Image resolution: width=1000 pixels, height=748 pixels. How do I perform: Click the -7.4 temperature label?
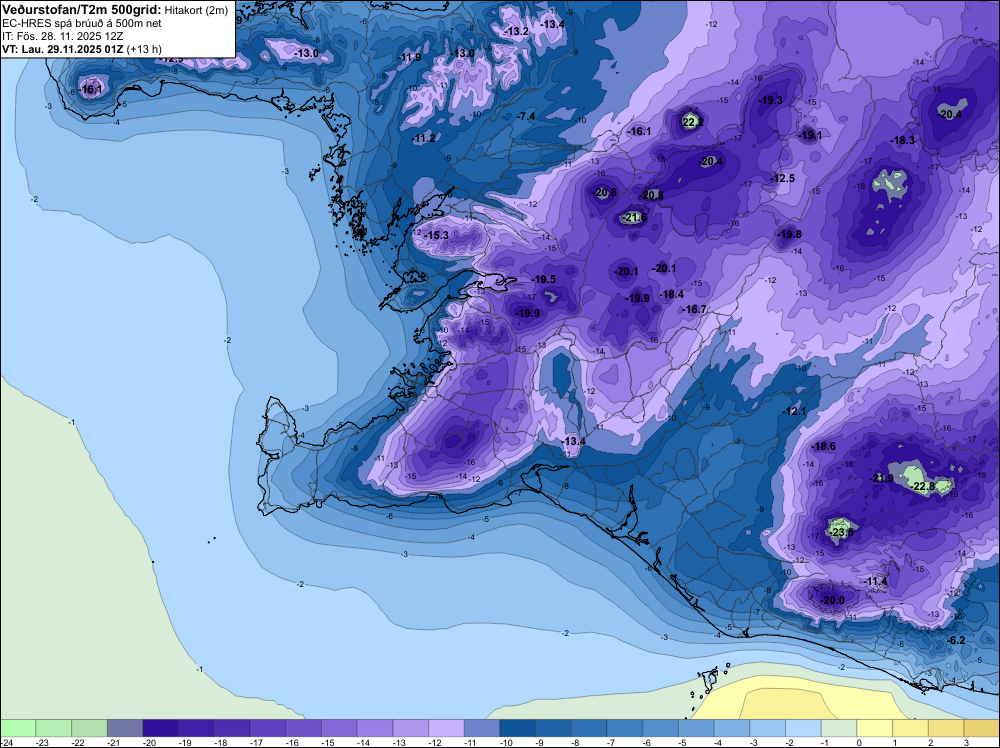tap(526, 116)
